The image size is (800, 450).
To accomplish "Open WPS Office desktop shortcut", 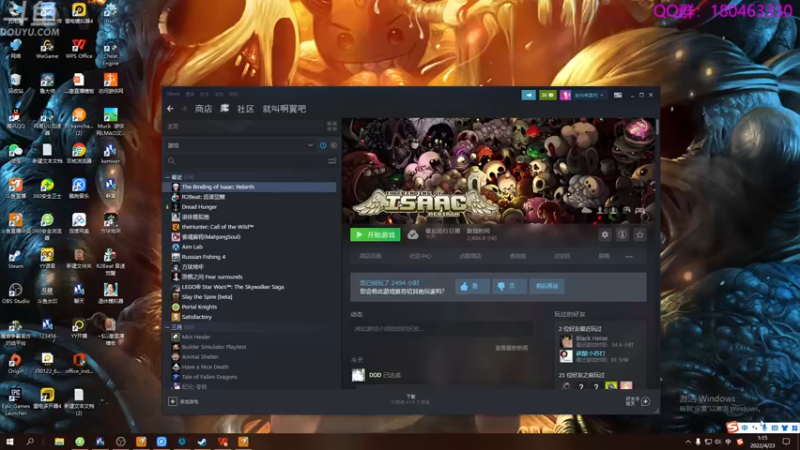I will click(x=79, y=49).
